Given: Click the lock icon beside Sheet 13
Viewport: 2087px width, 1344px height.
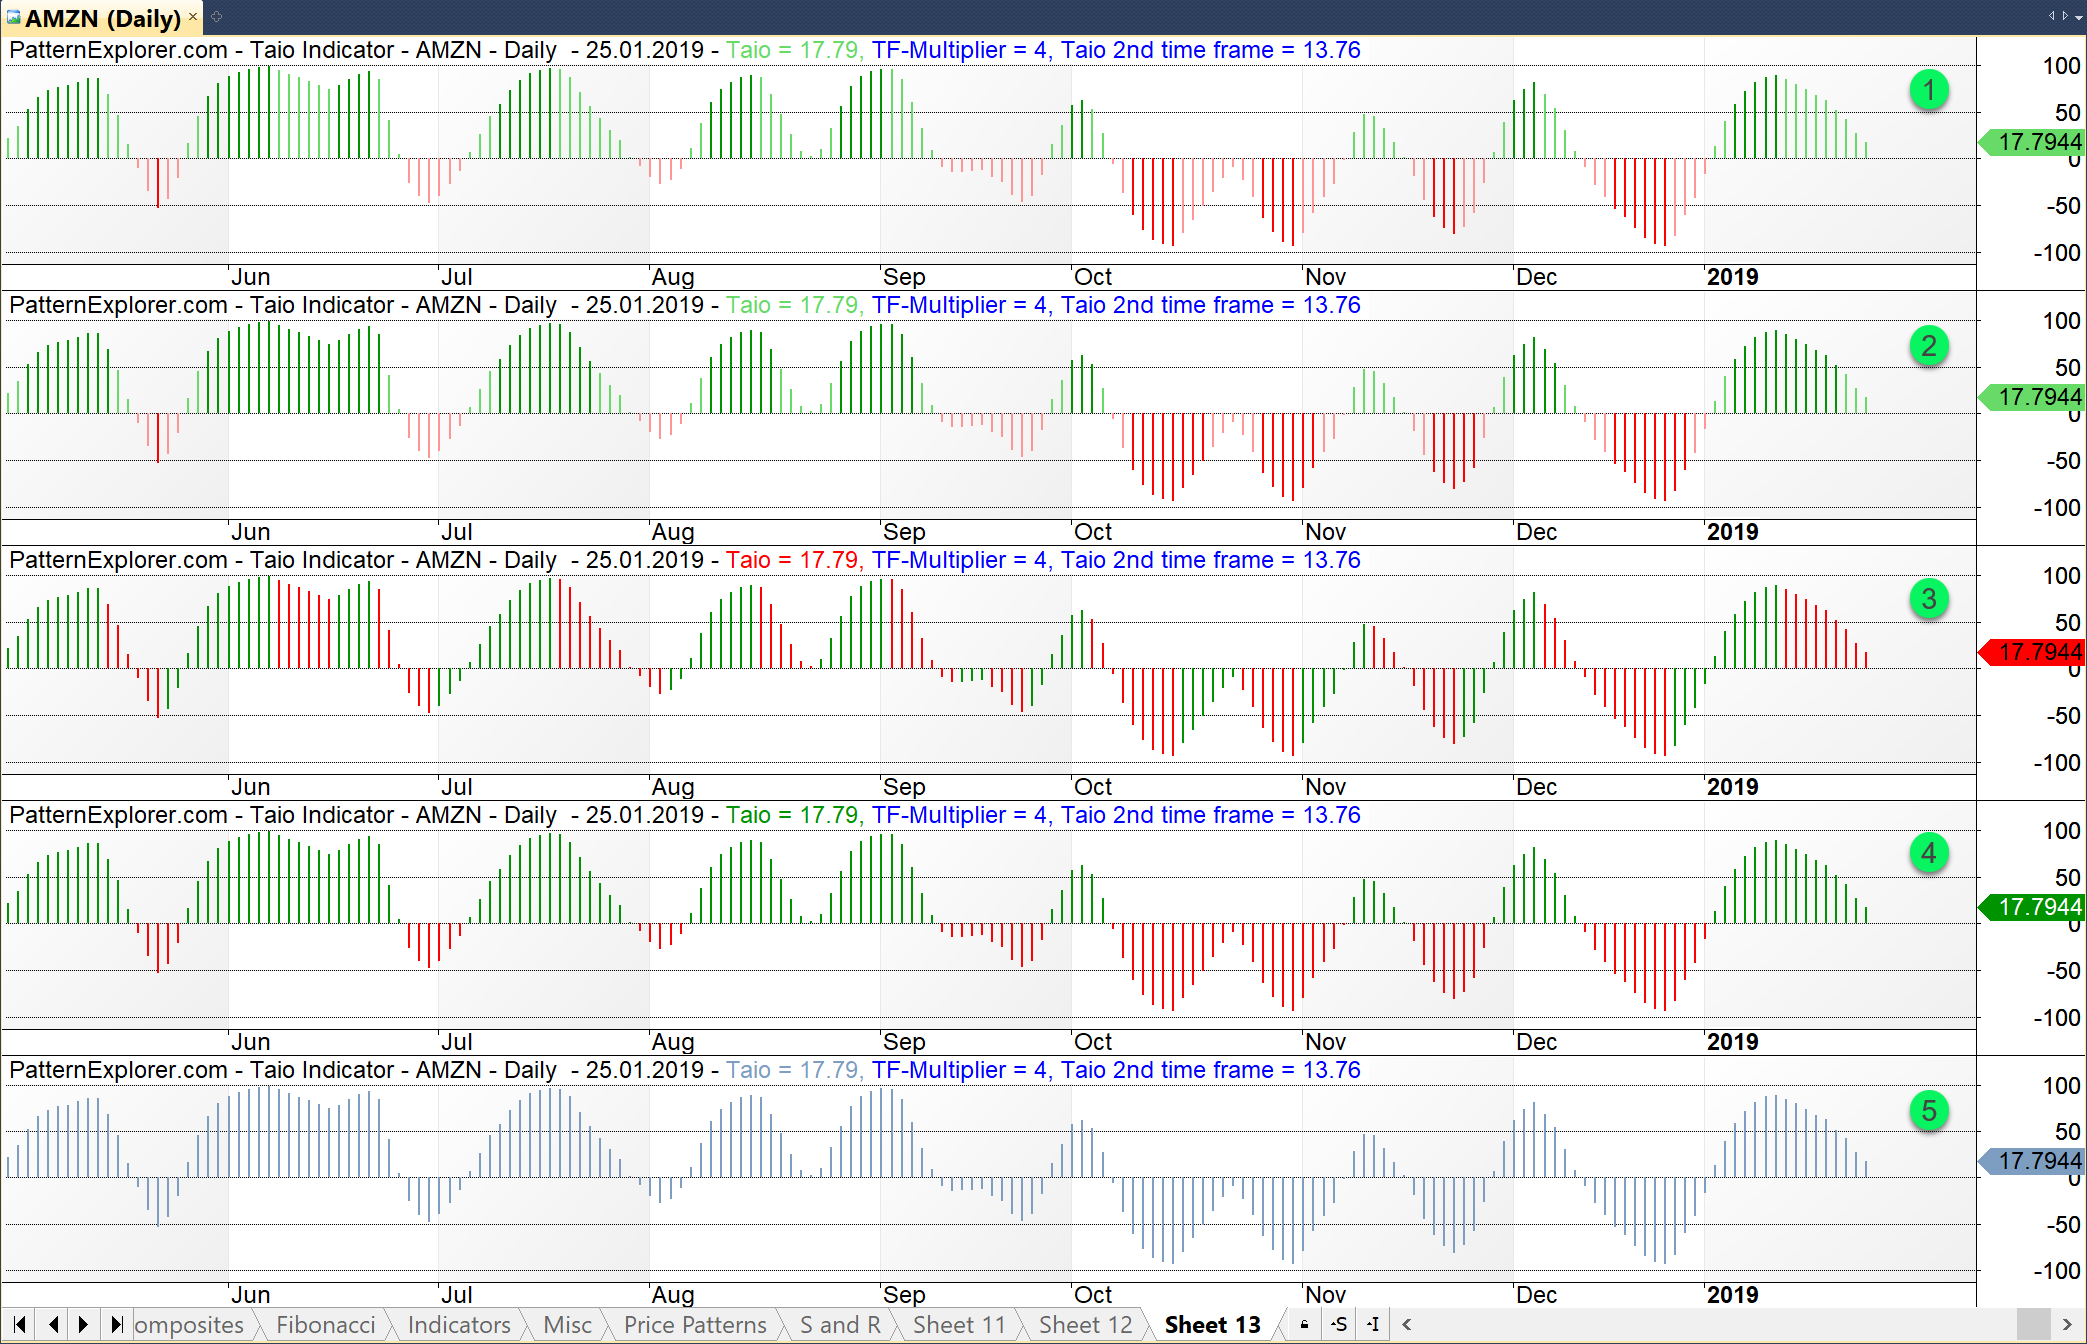Looking at the screenshot, I should tap(1304, 1325).
